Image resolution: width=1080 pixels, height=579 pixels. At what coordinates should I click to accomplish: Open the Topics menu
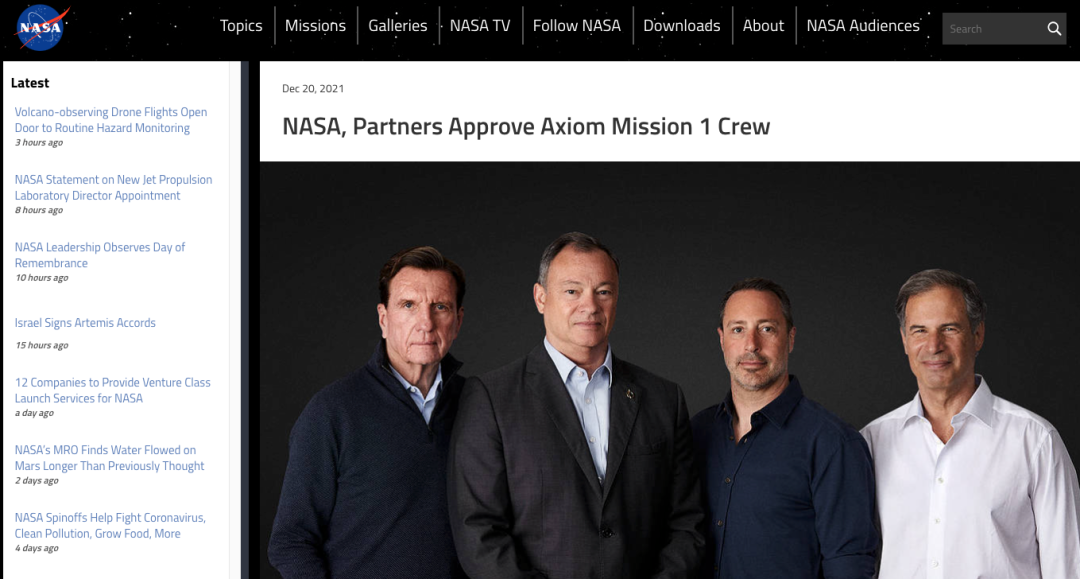pyautogui.click(x=241, y=25)
